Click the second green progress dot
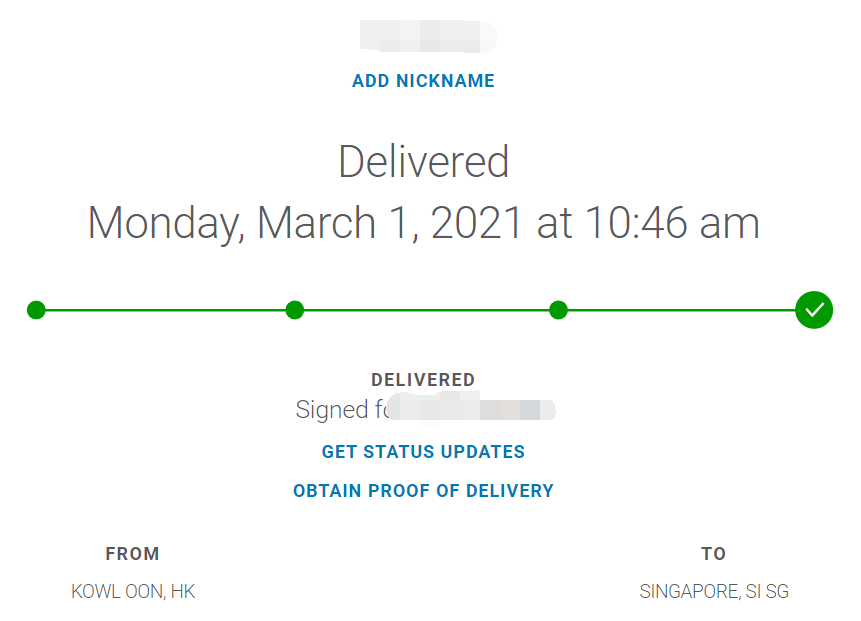 coord(295,310)
